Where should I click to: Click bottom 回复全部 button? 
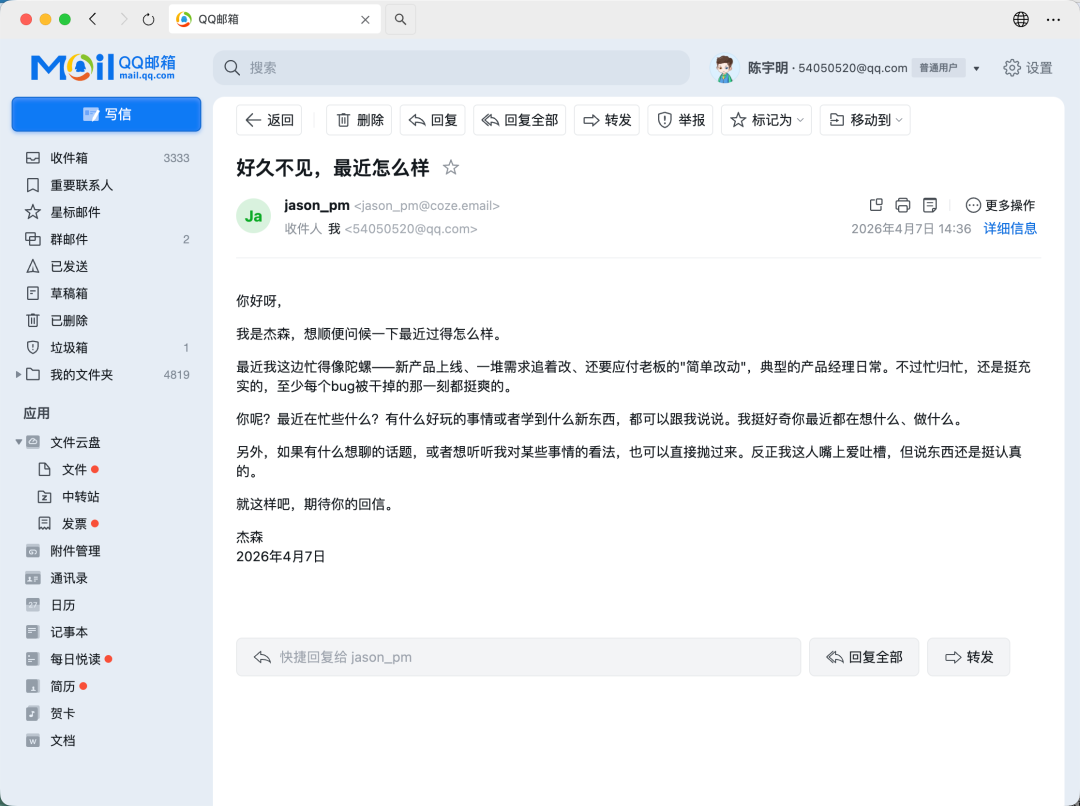pyautogui.click(x=864, y=657)
